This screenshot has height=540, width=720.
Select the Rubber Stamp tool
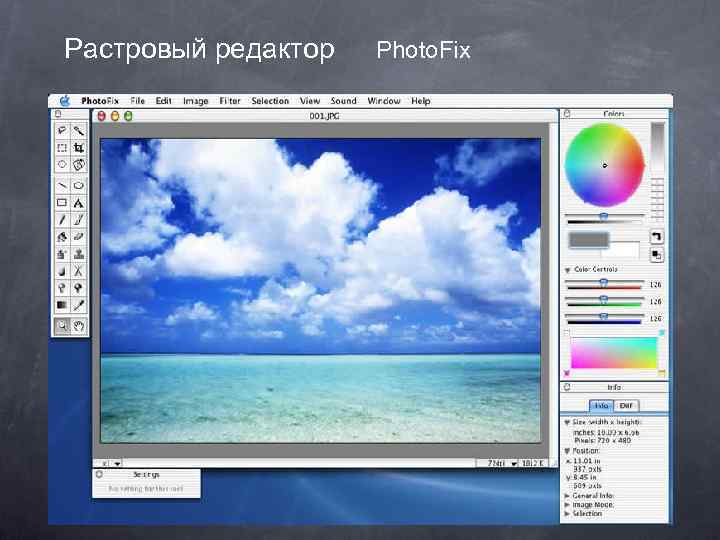(79, 254)
